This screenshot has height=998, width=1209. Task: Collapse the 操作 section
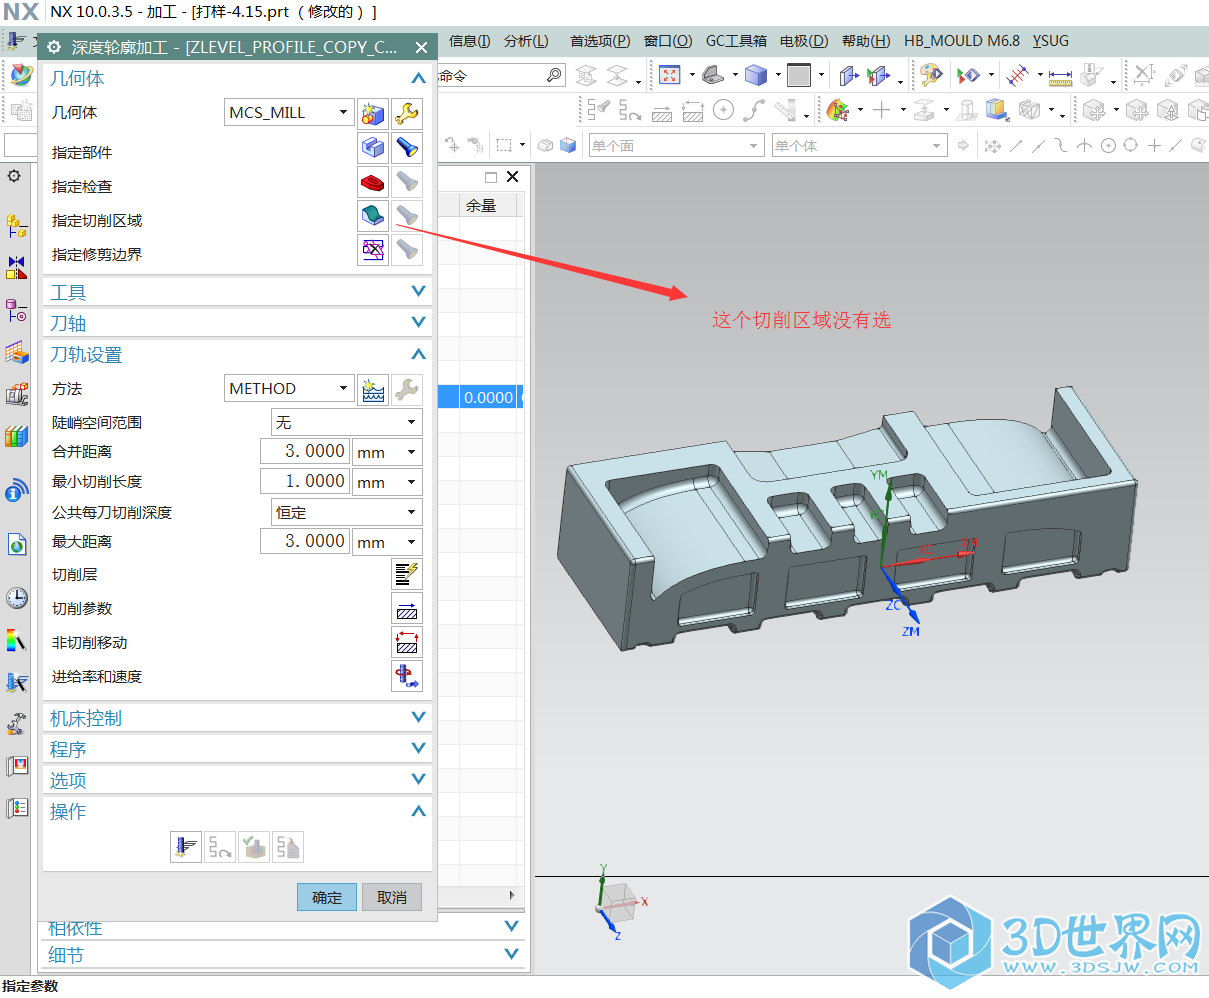click(x=418, y=812)
